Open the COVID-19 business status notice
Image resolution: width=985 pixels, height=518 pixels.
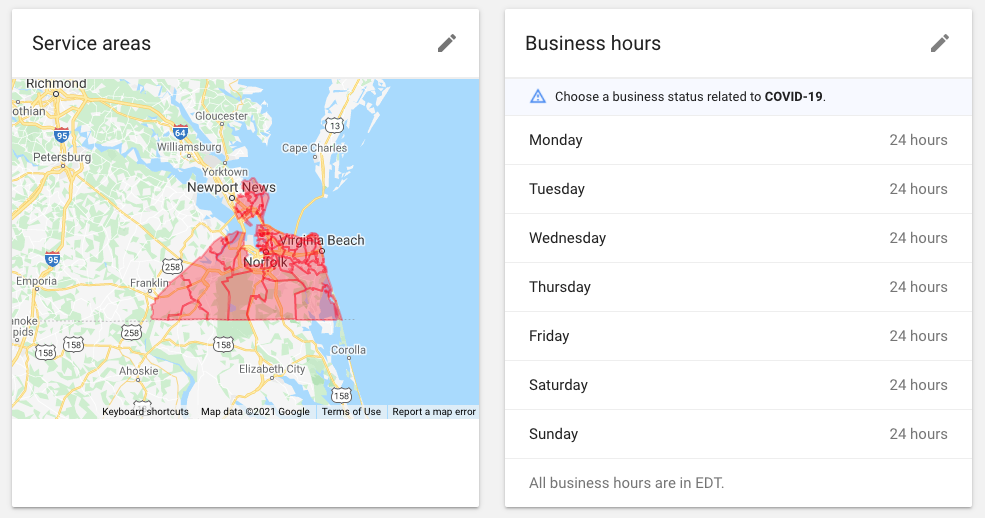[x=690, y=97]
